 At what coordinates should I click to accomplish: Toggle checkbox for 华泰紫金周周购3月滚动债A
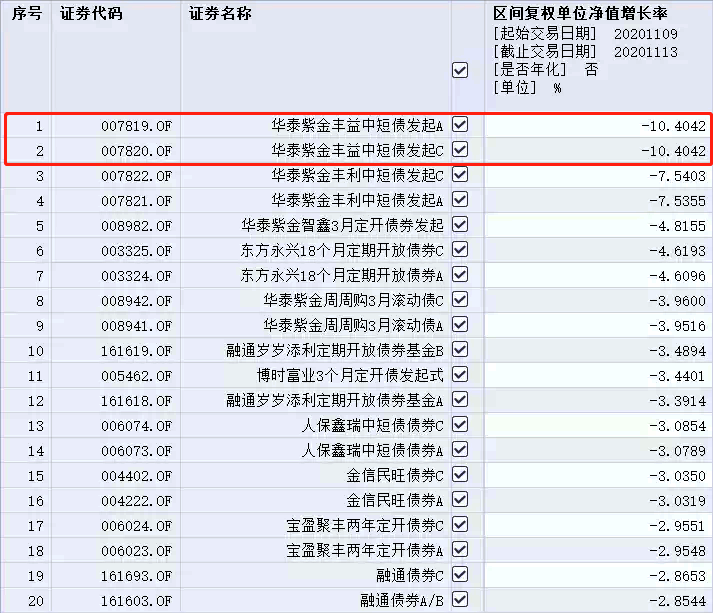tap(460, 324)
